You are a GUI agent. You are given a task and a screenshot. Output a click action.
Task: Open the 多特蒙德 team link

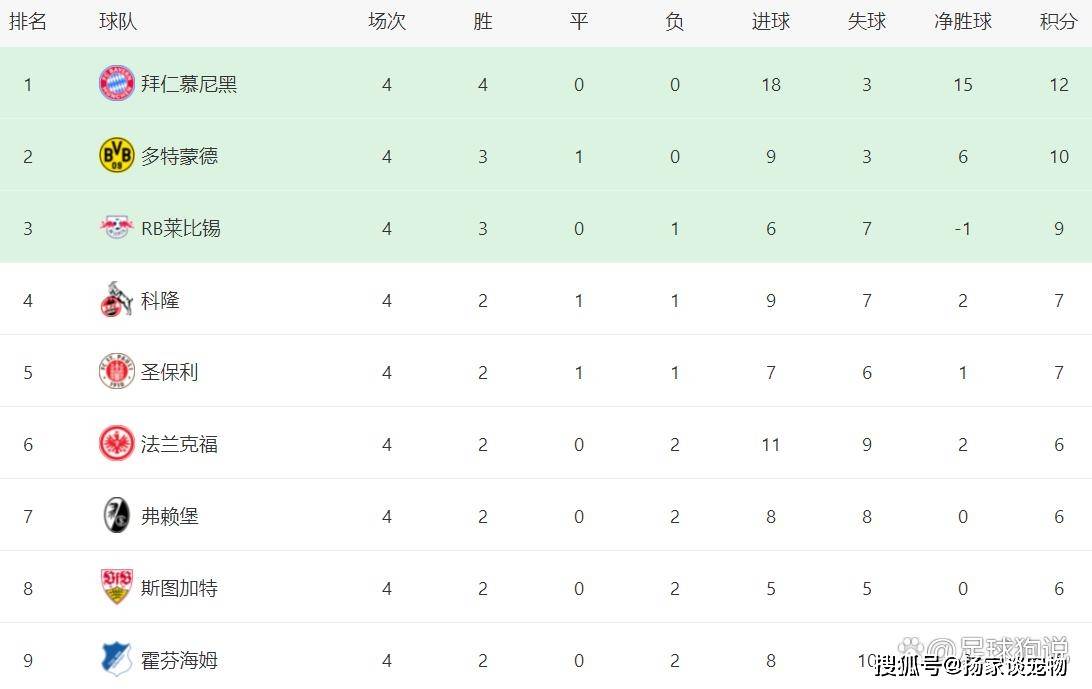[179, 156]
